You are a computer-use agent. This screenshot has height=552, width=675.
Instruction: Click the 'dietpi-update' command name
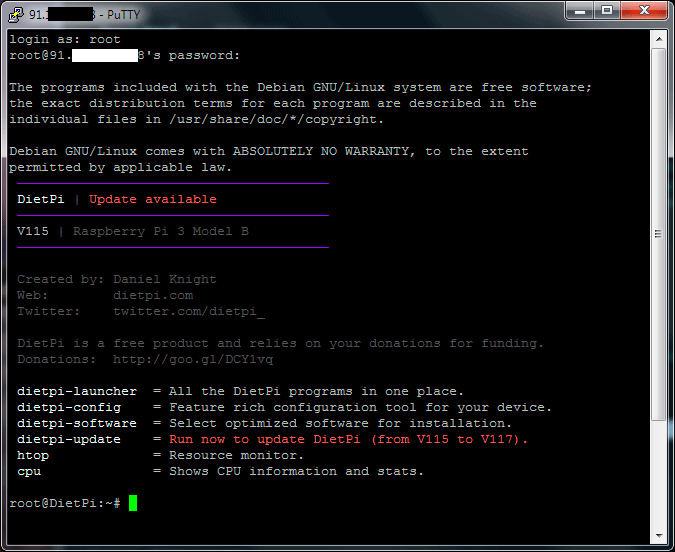[69, 439]
